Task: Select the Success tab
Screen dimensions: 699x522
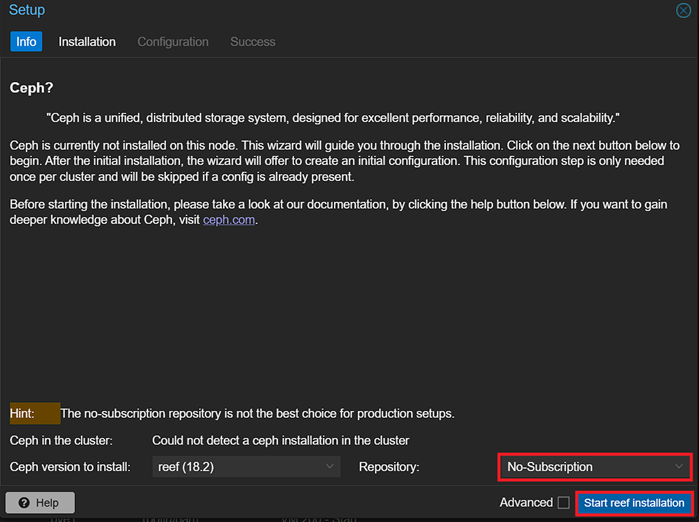Action: point(252,42)
